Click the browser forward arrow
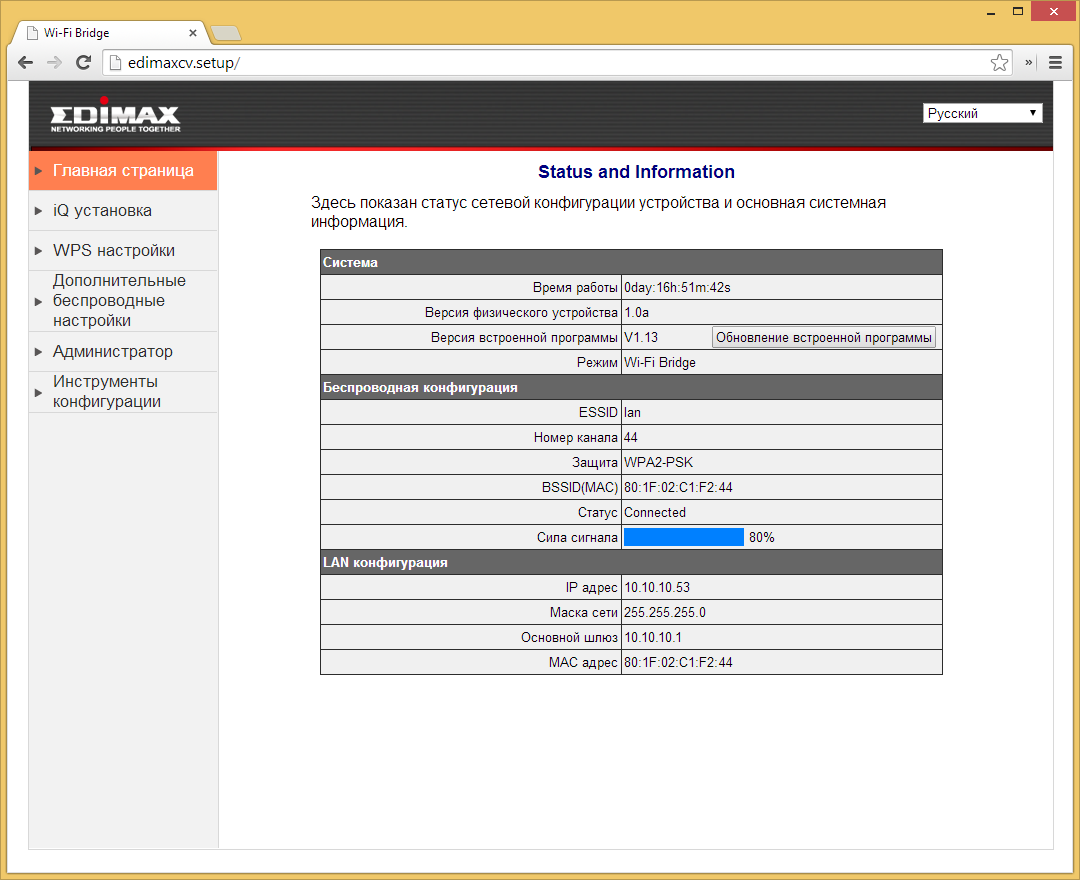The width and height of the screenshot is (1080, 880). click(x=54, y=63)
